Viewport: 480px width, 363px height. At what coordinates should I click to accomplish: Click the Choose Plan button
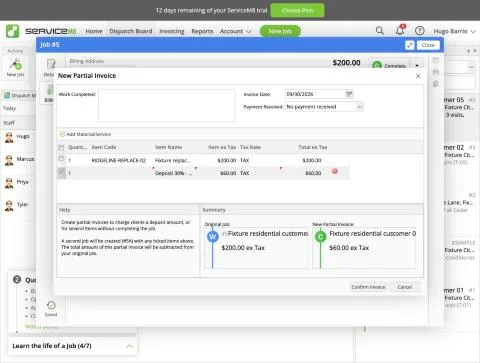tap(297, 10)
